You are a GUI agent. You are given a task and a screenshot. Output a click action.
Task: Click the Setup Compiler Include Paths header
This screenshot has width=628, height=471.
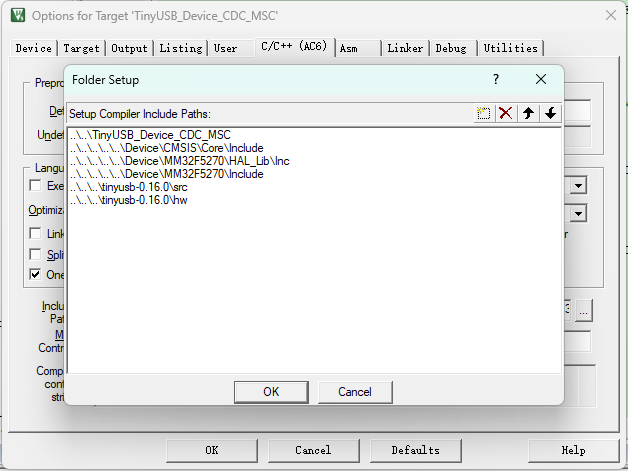coord(140,114)
